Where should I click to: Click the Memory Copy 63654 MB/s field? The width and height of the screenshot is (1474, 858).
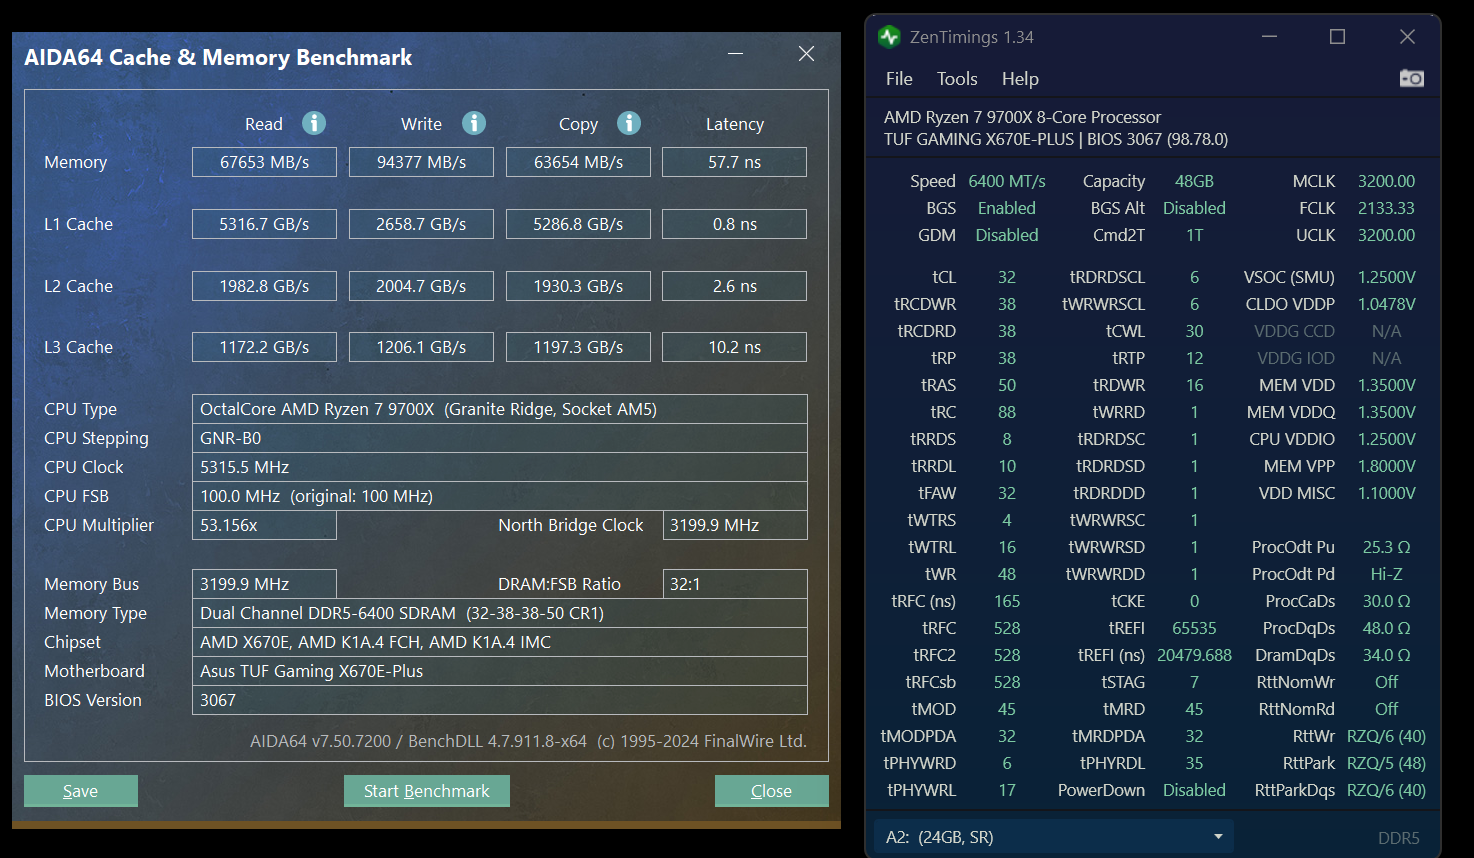pyautogui.click(x=578, y=162)
